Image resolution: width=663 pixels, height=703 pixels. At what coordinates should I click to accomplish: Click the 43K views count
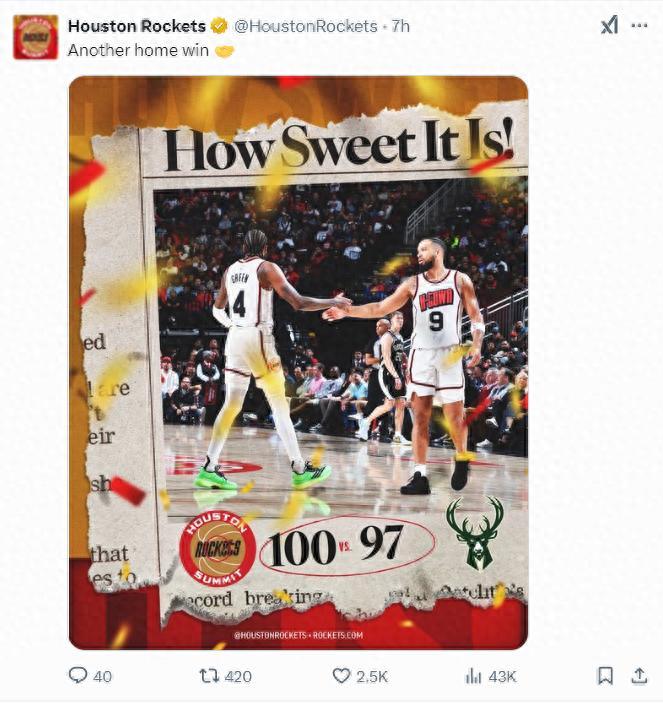click(x=503, y=676)
